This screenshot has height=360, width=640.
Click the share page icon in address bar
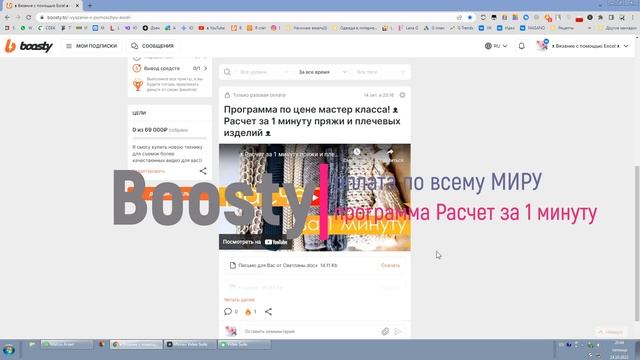coord(459,18)
